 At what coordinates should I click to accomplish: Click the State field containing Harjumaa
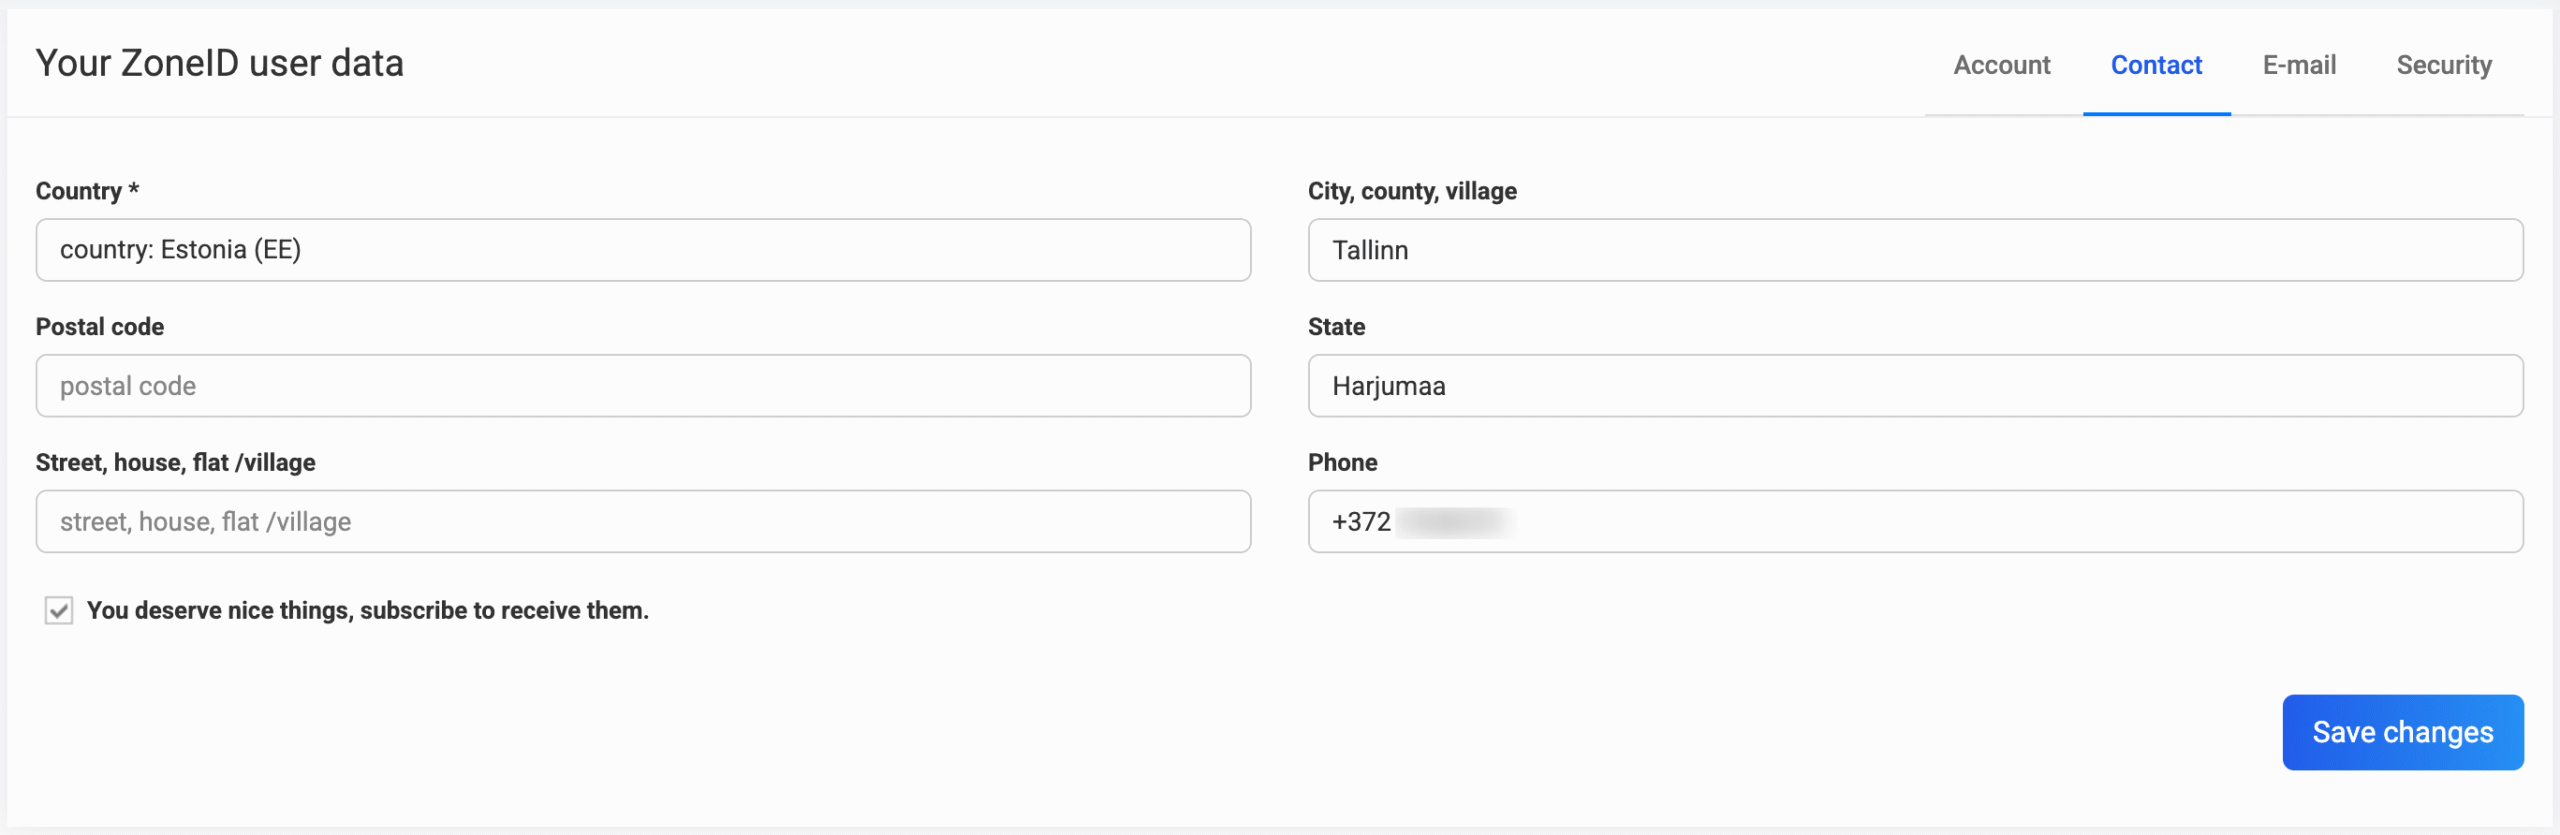pos(1915,386)
